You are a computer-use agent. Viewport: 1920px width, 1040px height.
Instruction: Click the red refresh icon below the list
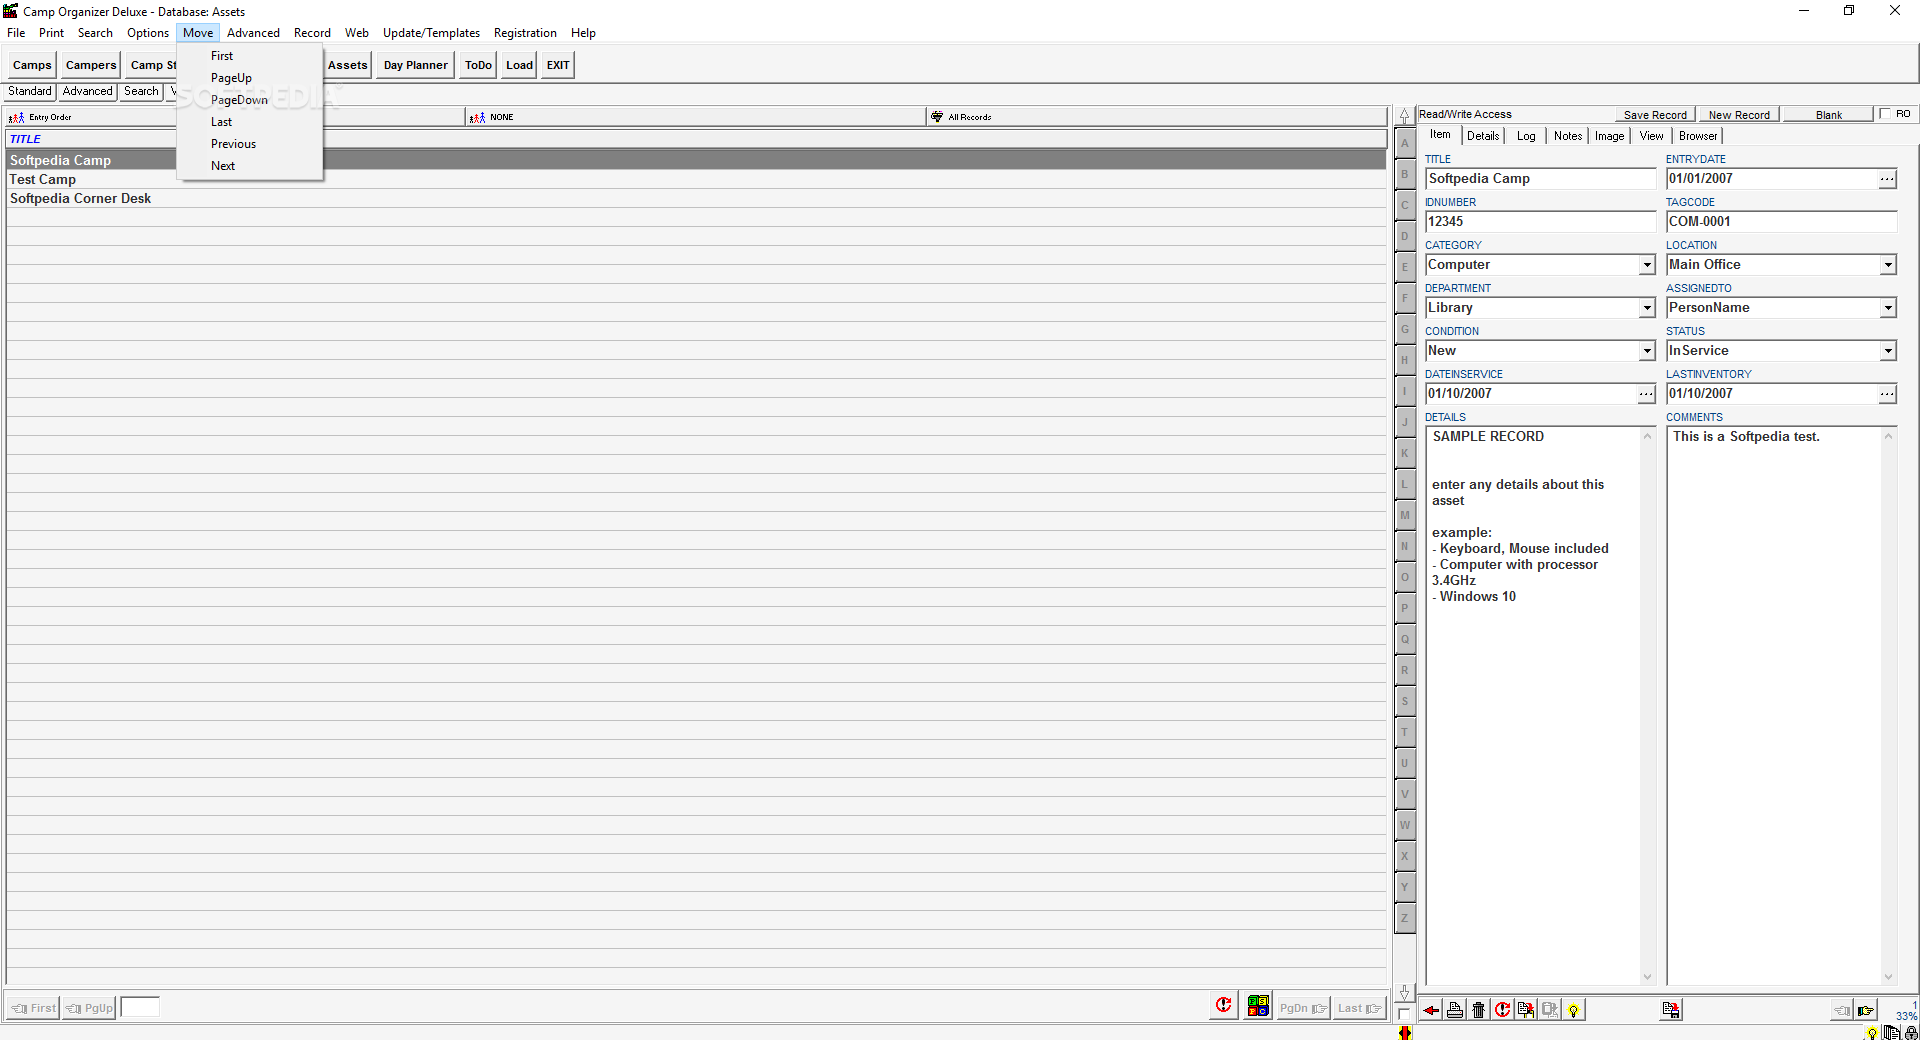click(1223, 1006)
